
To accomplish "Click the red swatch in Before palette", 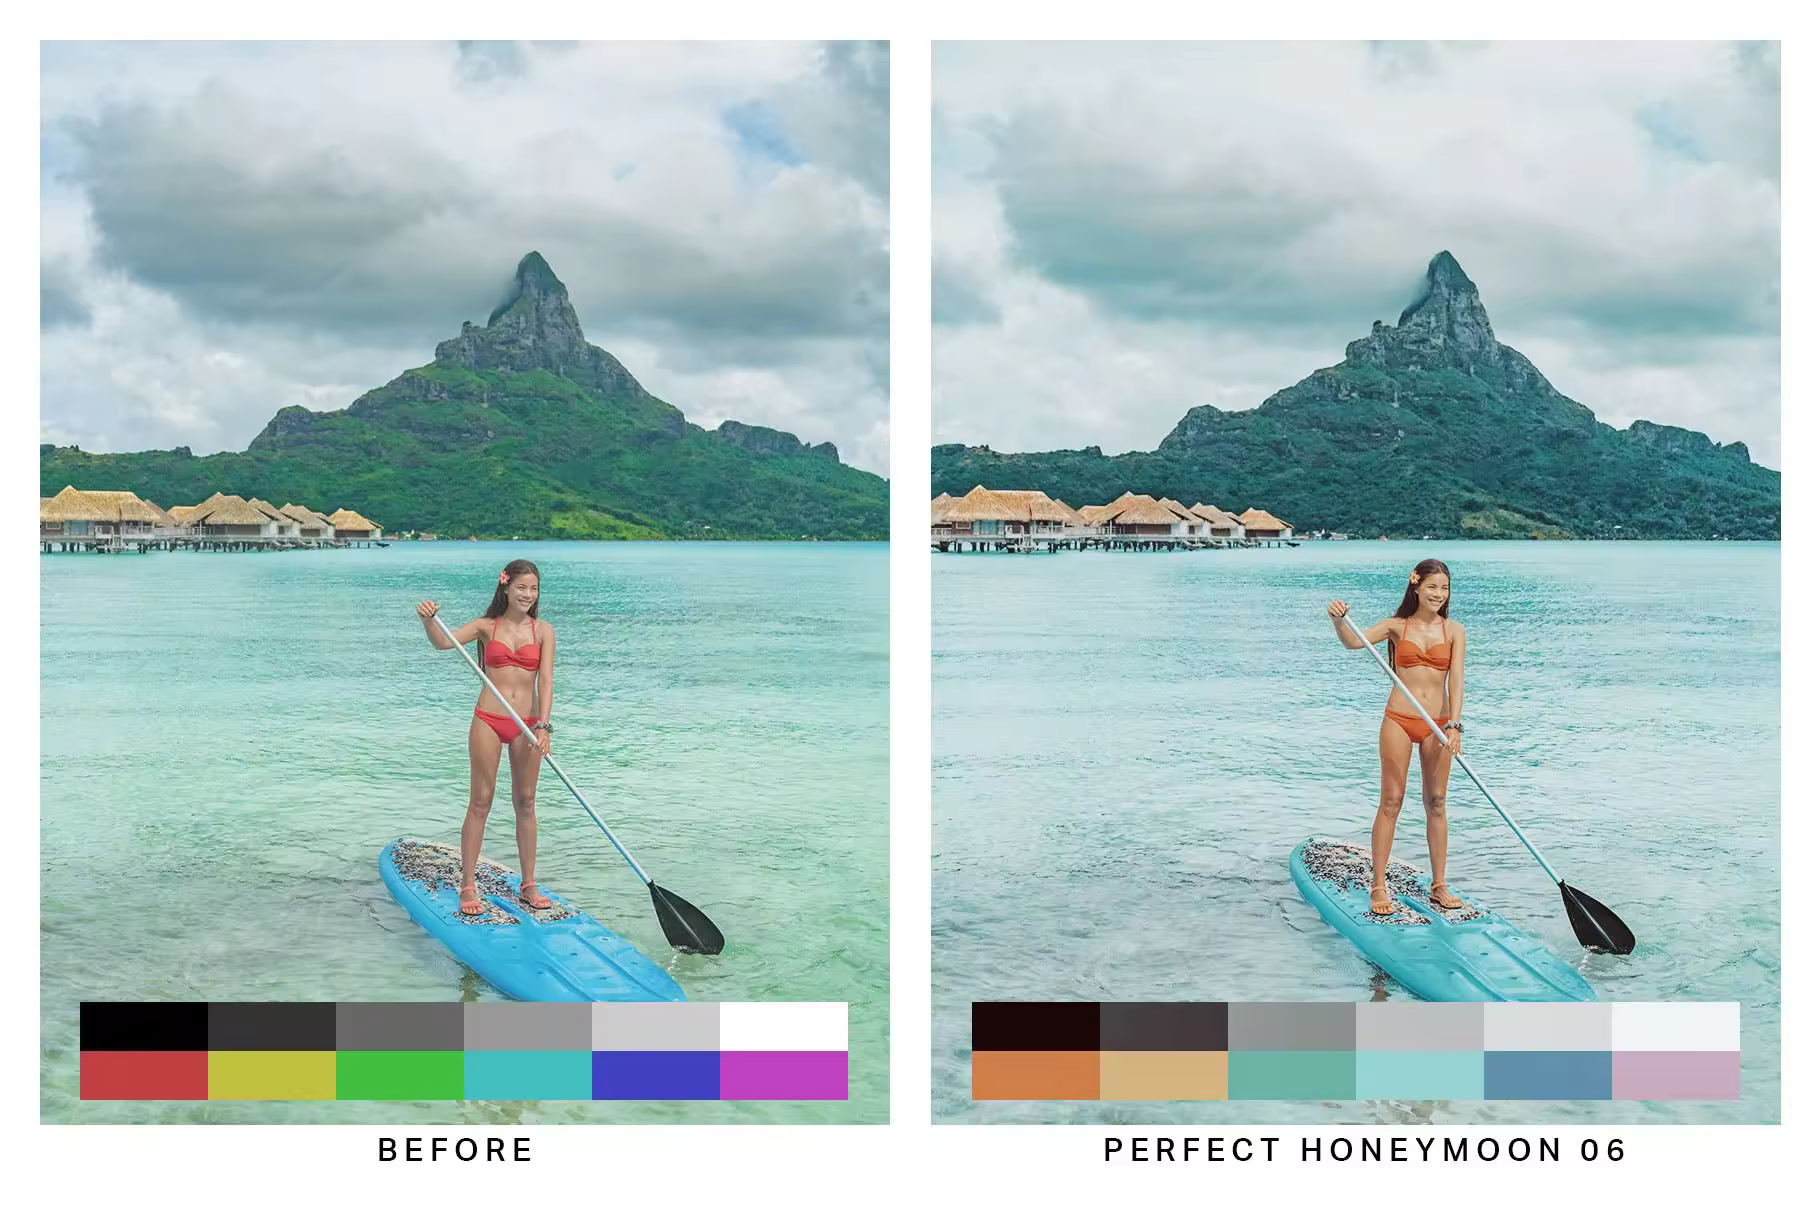I will (x=144, y=1075).
